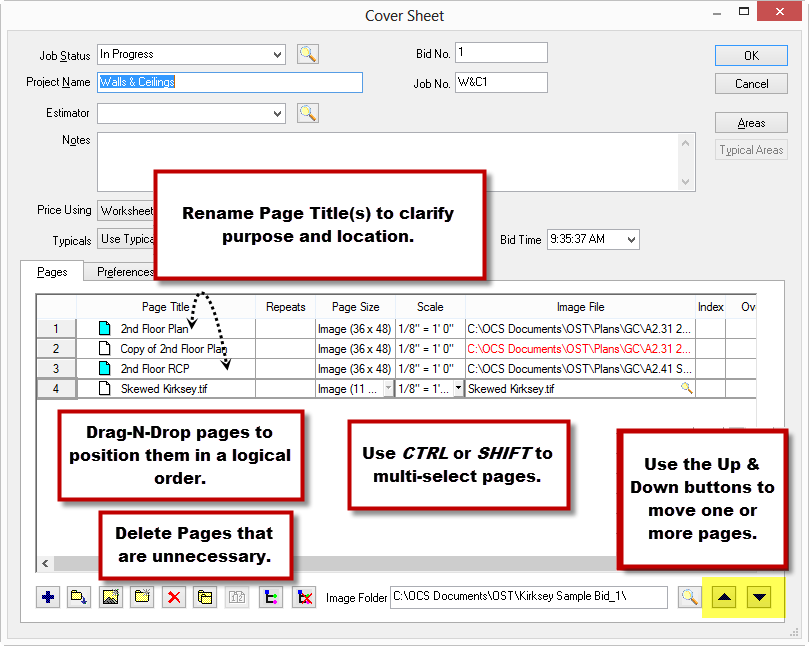Click the Index column header
Viewport: 809px width, 646px height.
[x=710, y=307]
